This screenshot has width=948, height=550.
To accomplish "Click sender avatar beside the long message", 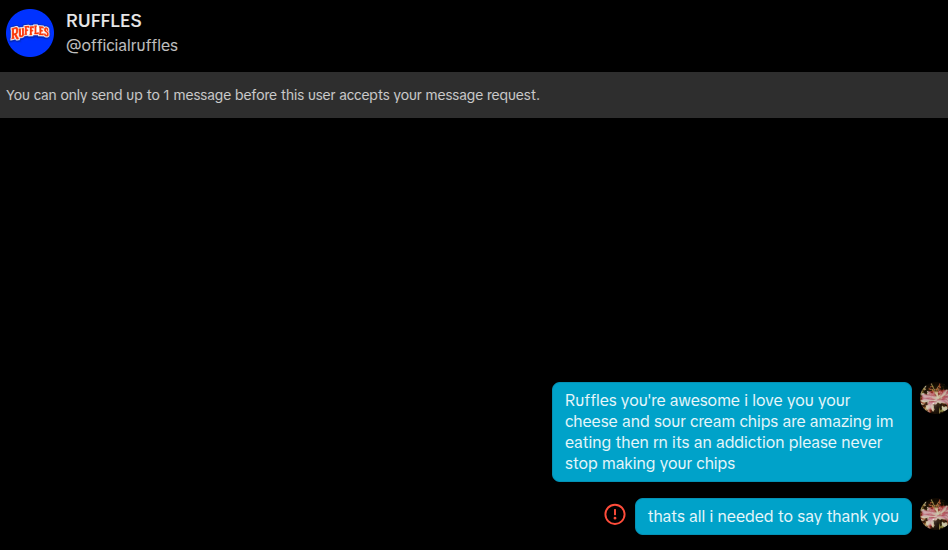I will [x=934, y=398].
